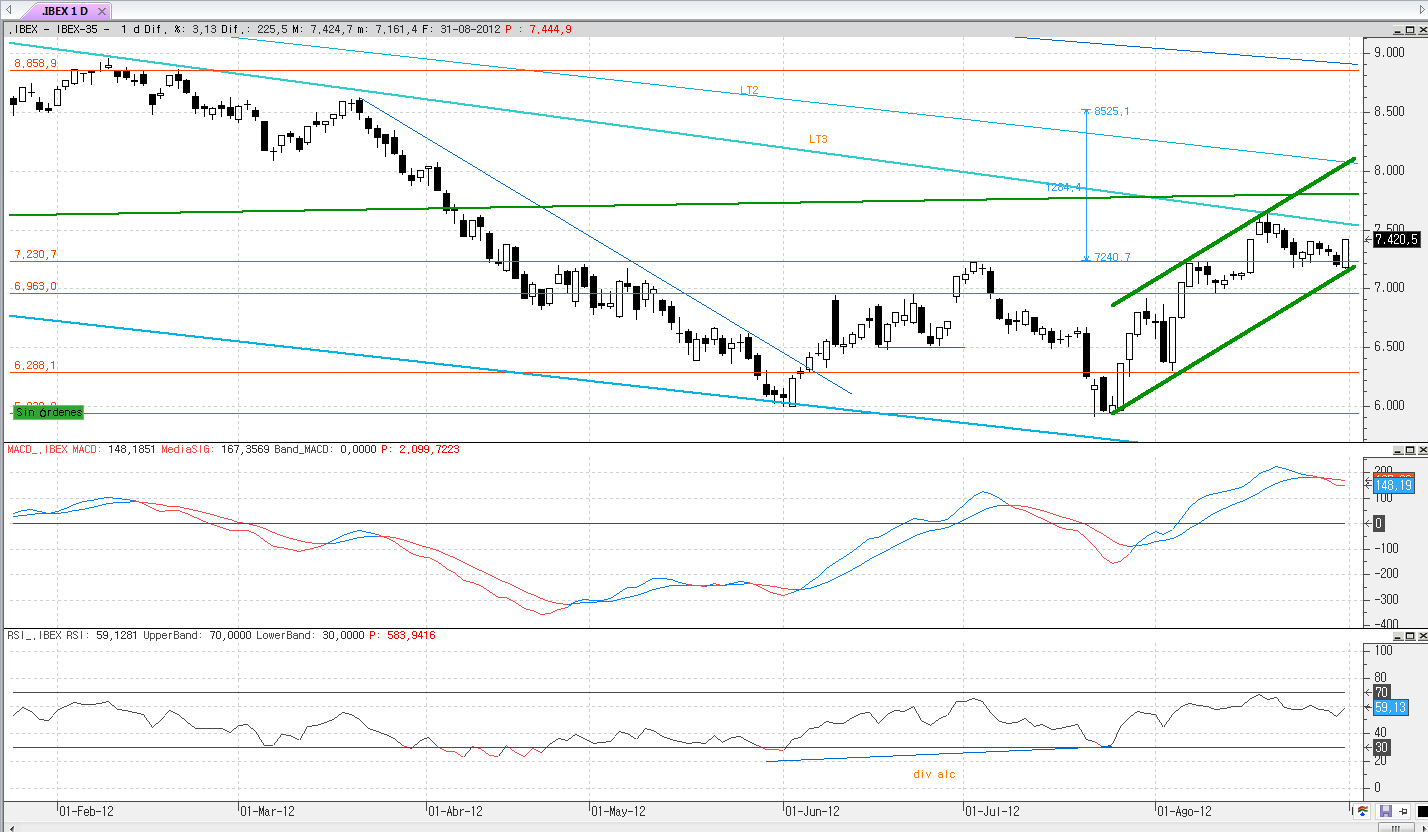
Task: Click the pin icon beside the save icon
Action: 1403,811
